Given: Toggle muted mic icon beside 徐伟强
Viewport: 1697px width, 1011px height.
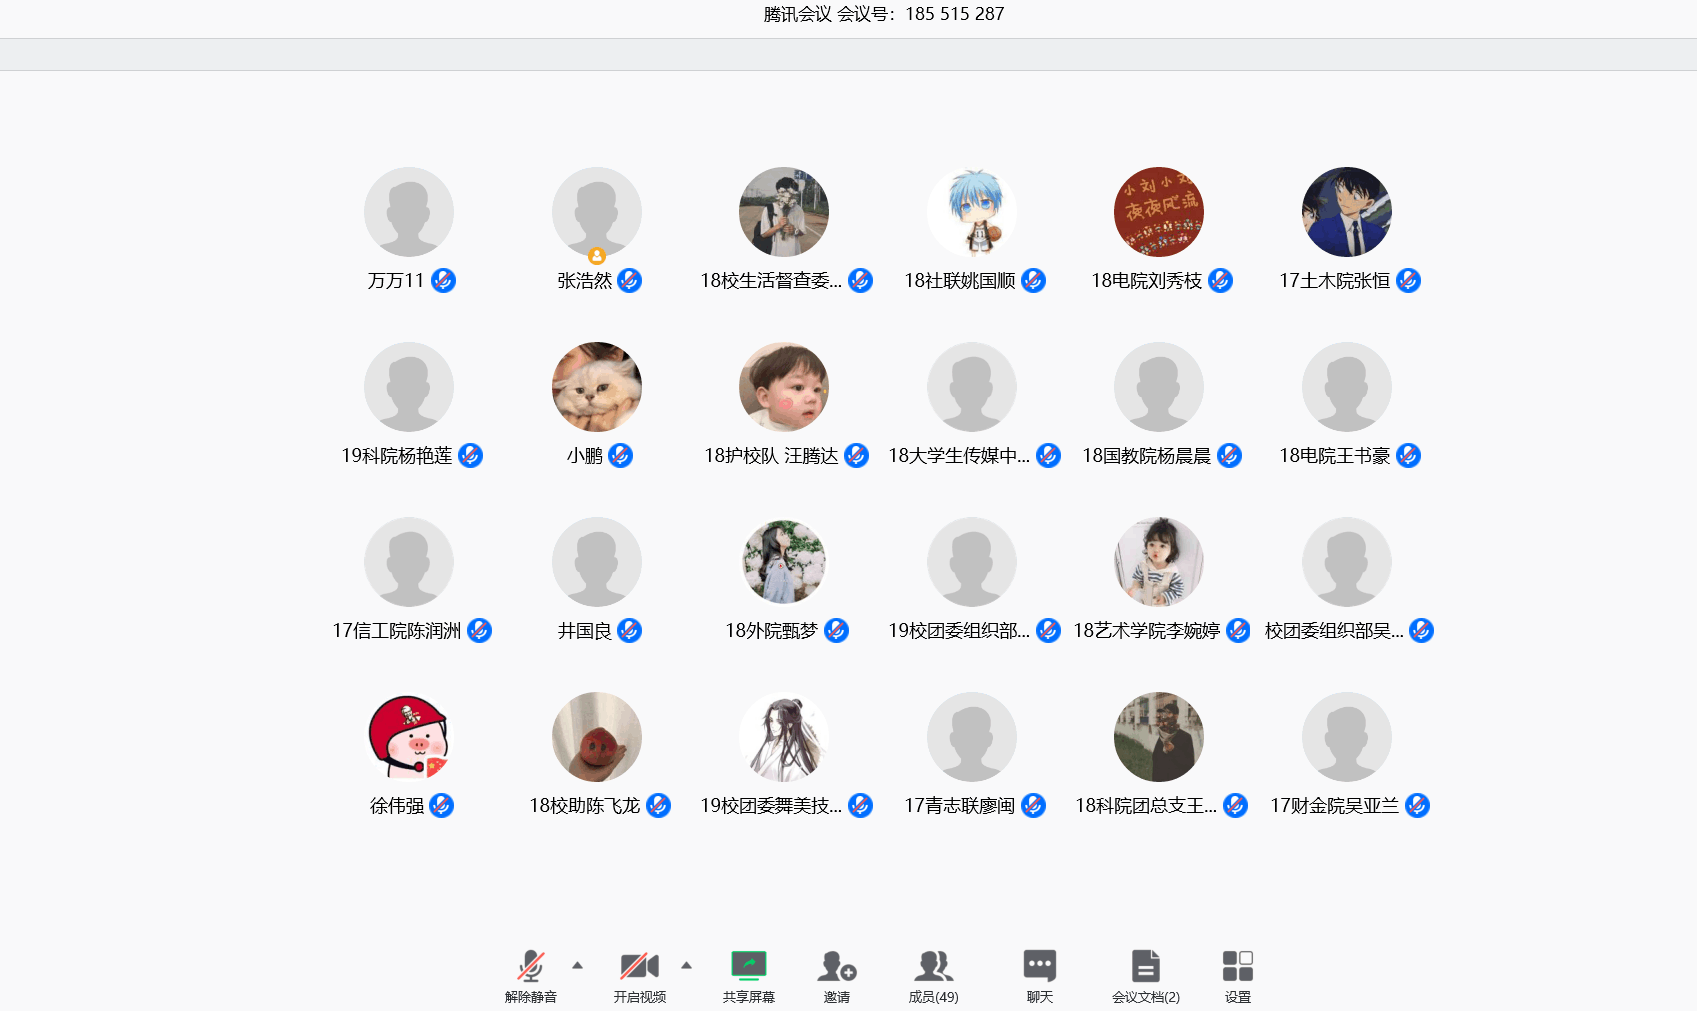Looking at the screenshot, I should [442, 806].
